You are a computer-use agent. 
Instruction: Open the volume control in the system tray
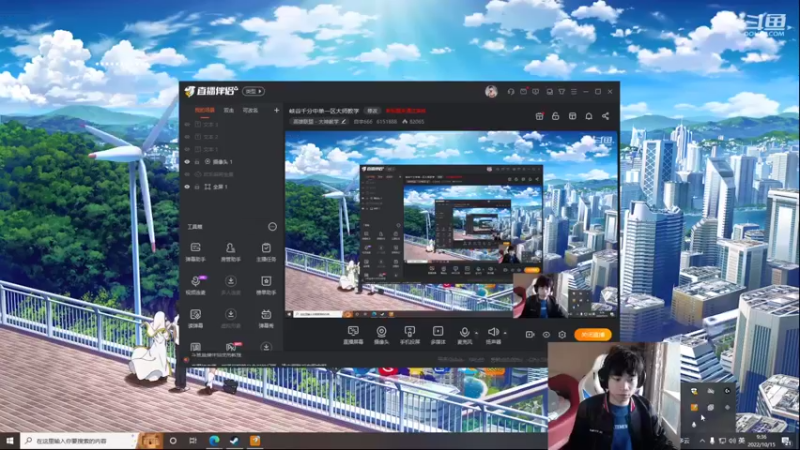(732, 441)
